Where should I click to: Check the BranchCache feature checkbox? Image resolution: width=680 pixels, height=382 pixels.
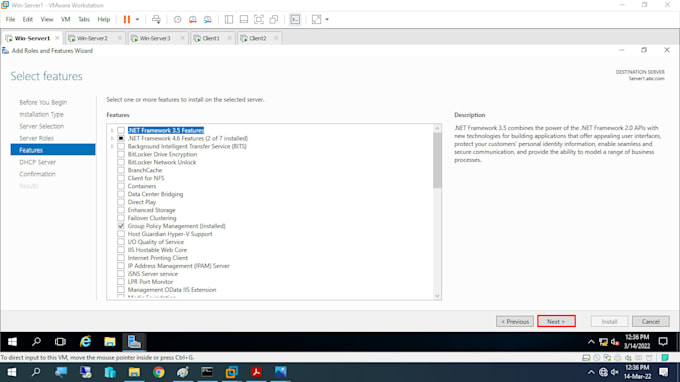click(x=121, y=170)
